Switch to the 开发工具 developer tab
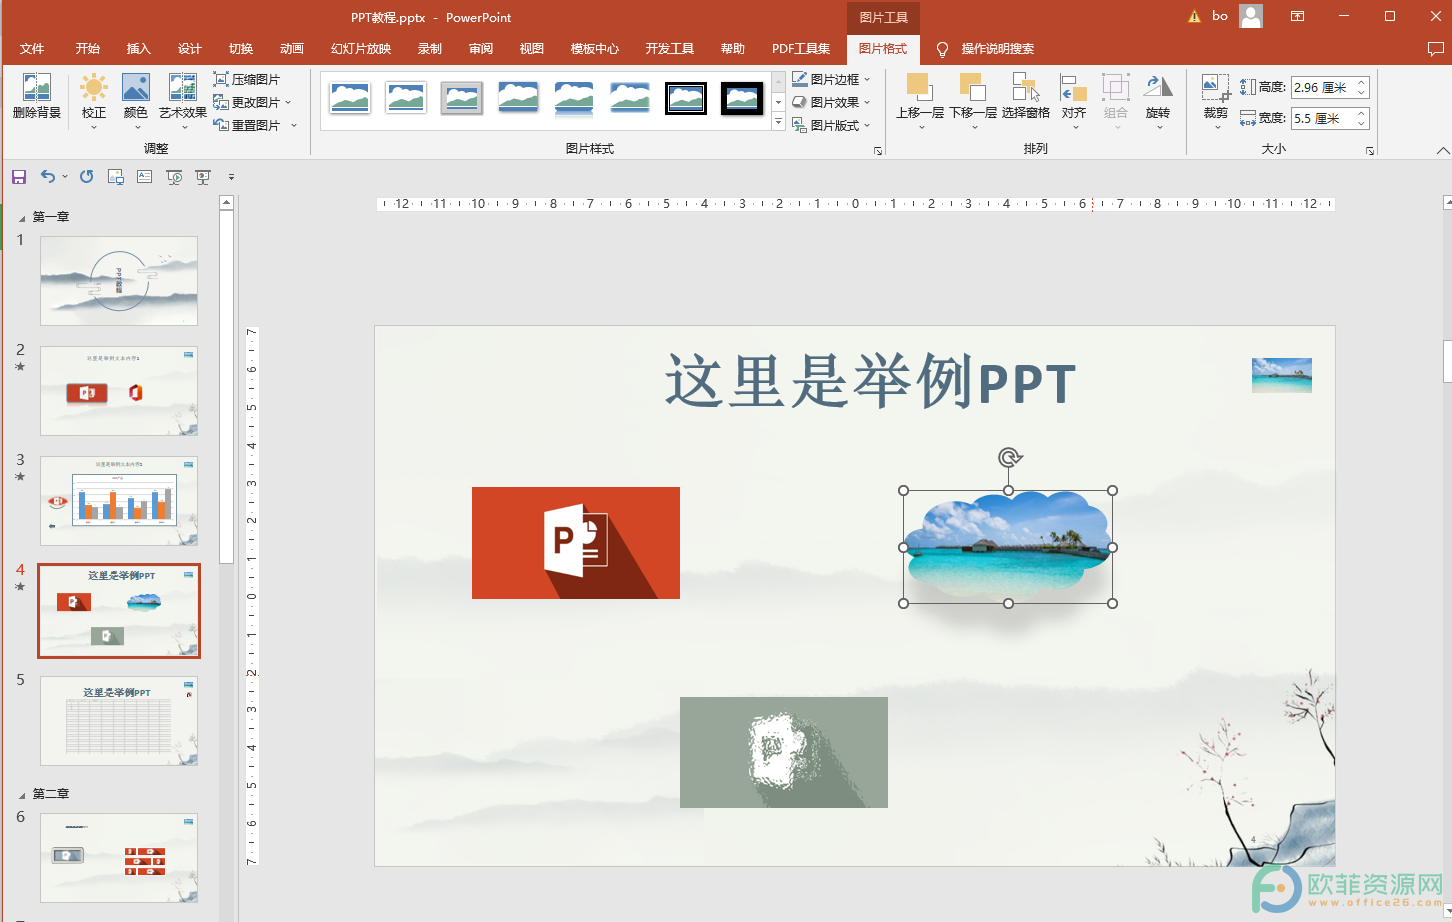1452x922 pixels. pyautogui.click(x=669, y=49)
